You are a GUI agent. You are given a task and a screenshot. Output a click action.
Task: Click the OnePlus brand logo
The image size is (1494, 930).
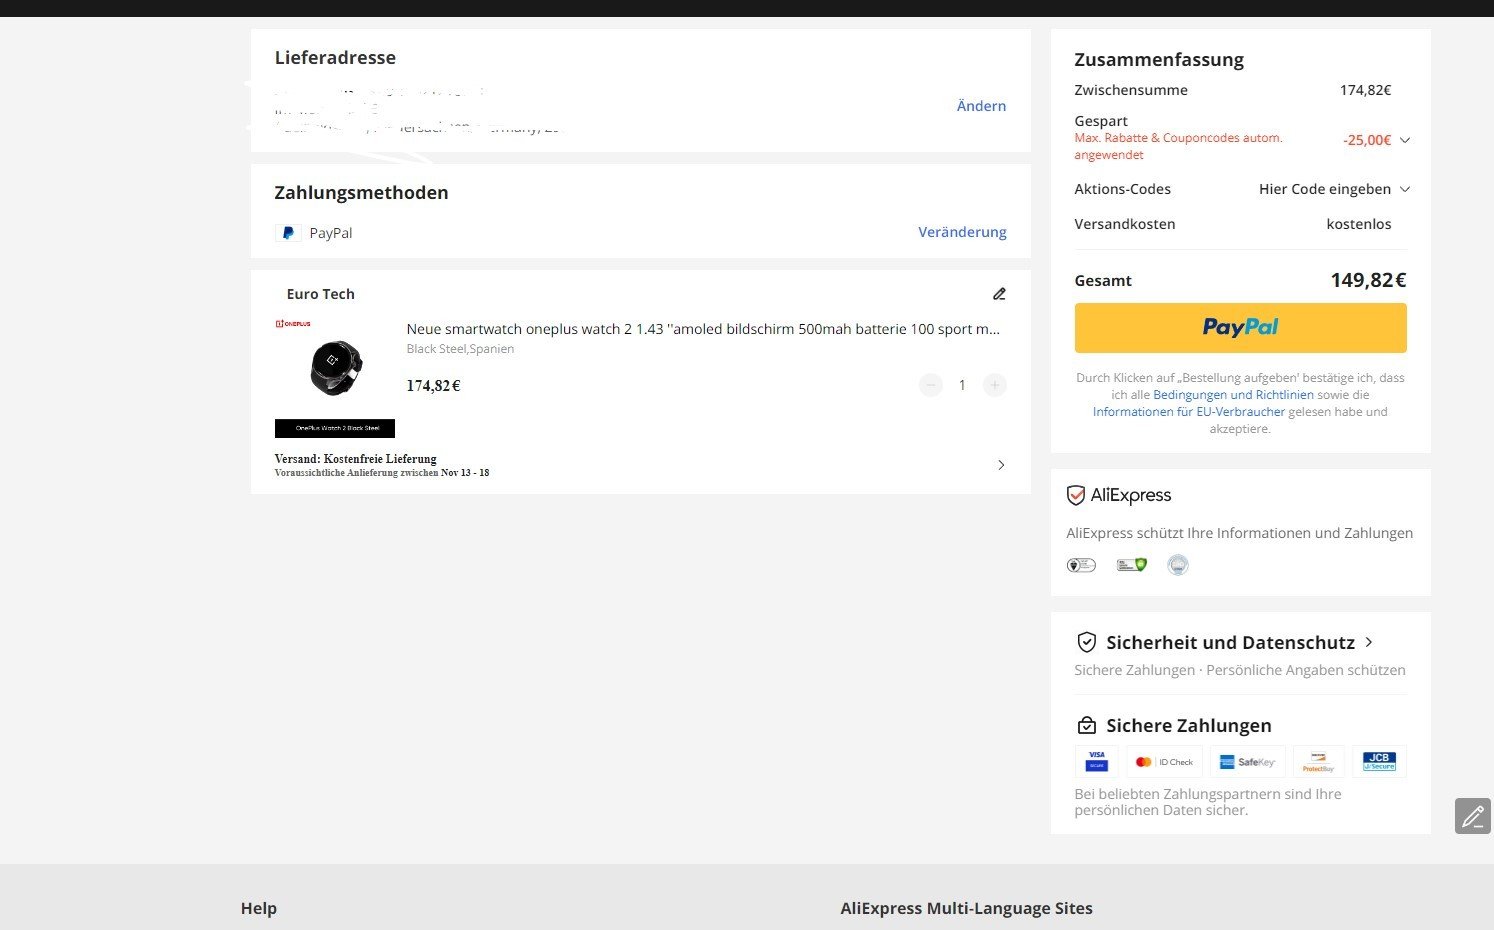pyautogui.click(x=293, y=324)
